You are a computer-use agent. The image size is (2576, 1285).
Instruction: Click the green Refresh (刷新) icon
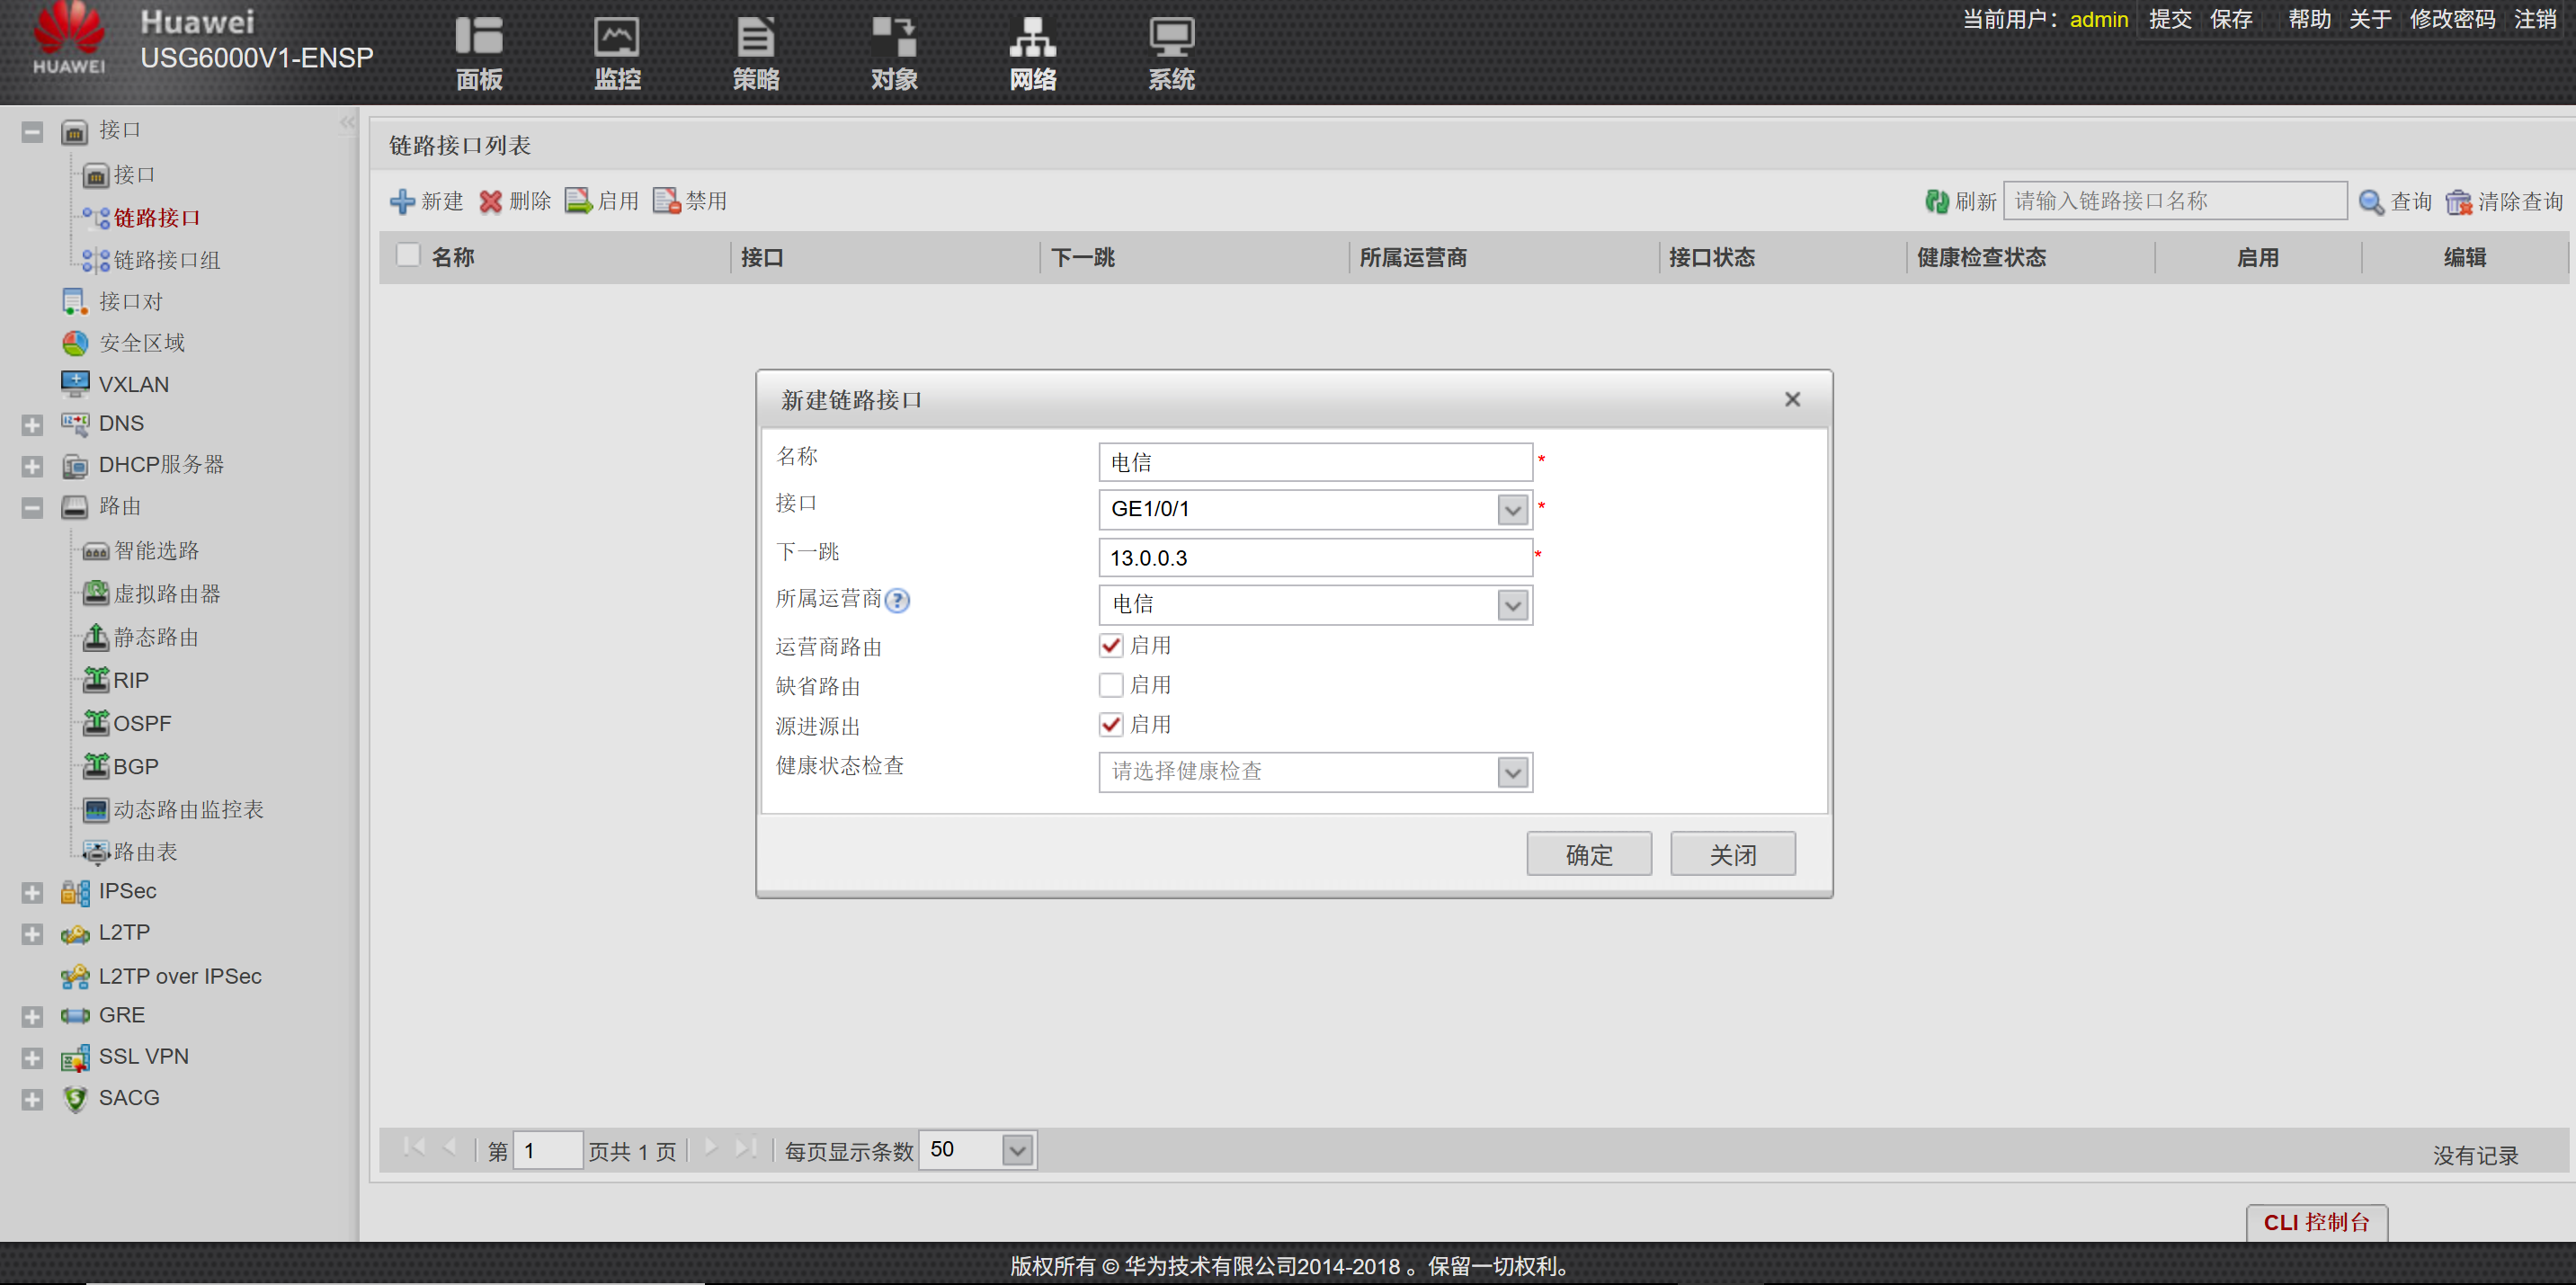1936,201
